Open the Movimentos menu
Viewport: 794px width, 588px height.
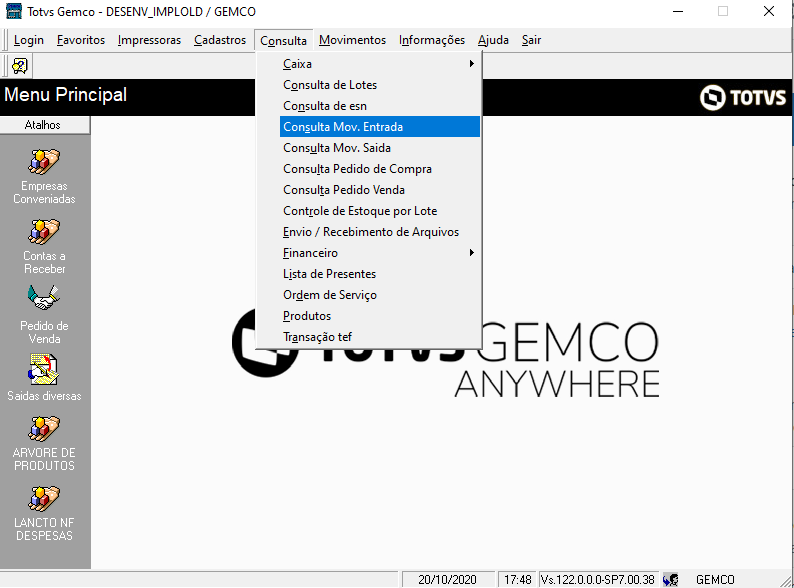[352, 40]
